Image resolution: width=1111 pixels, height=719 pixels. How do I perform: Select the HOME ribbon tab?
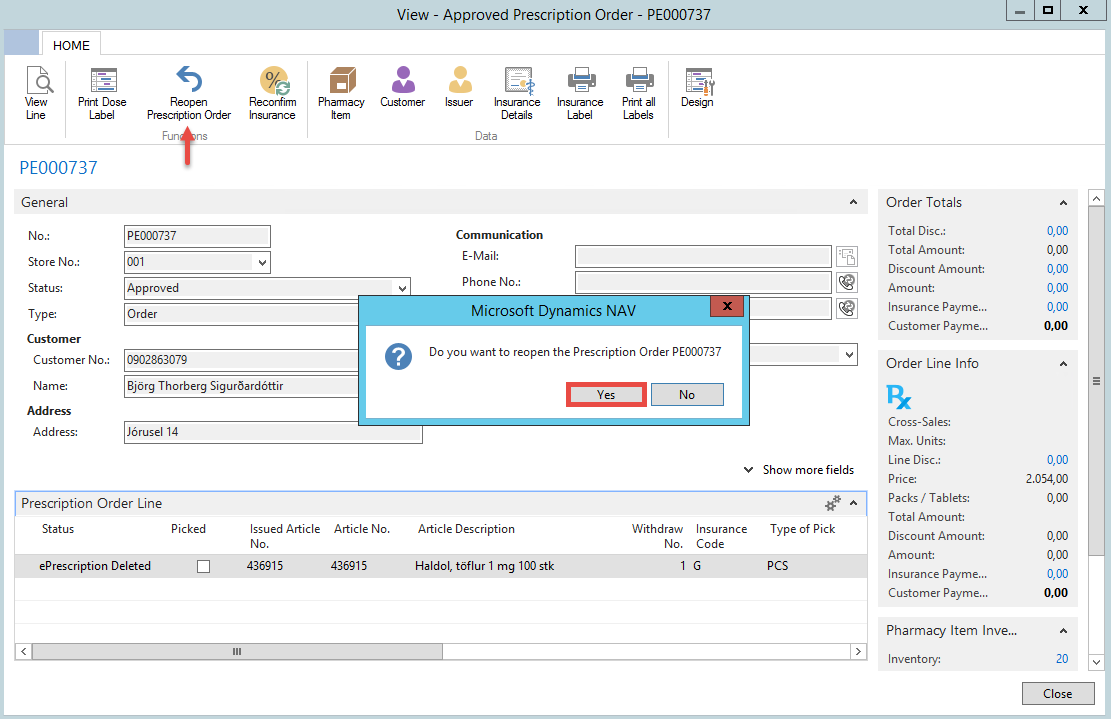[71, 45]
